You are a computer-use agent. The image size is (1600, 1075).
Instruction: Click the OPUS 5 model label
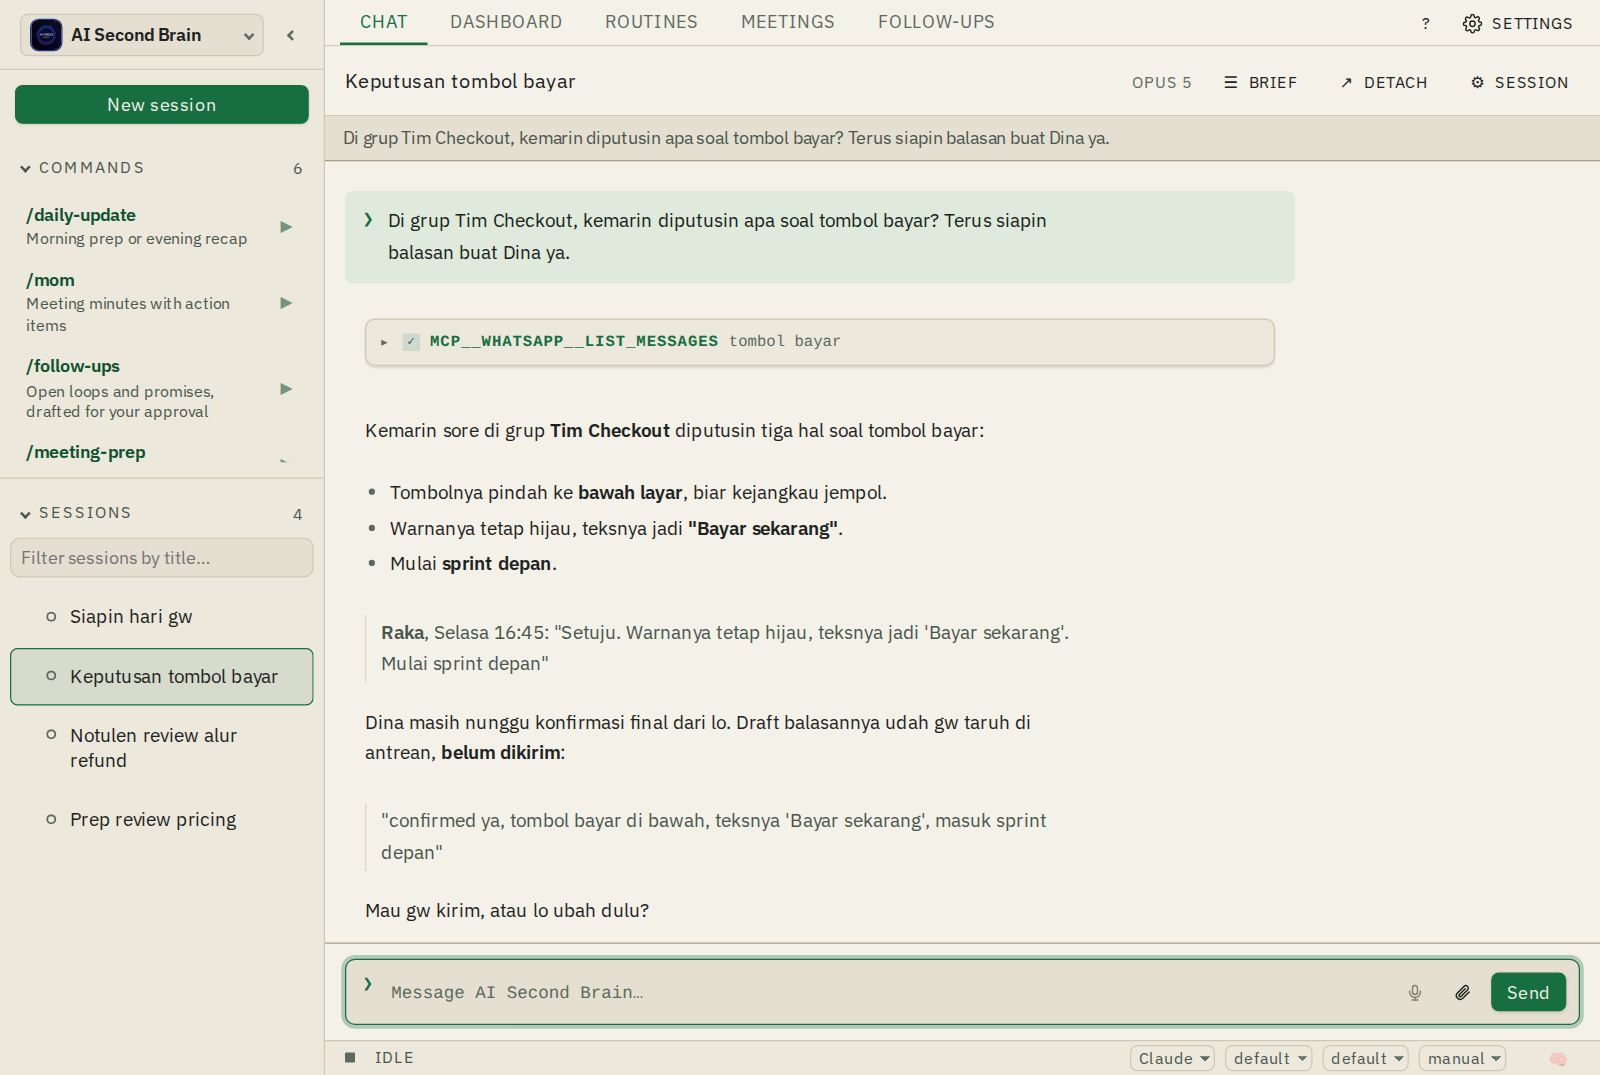pyautogui.click(x=1162, y=82)
